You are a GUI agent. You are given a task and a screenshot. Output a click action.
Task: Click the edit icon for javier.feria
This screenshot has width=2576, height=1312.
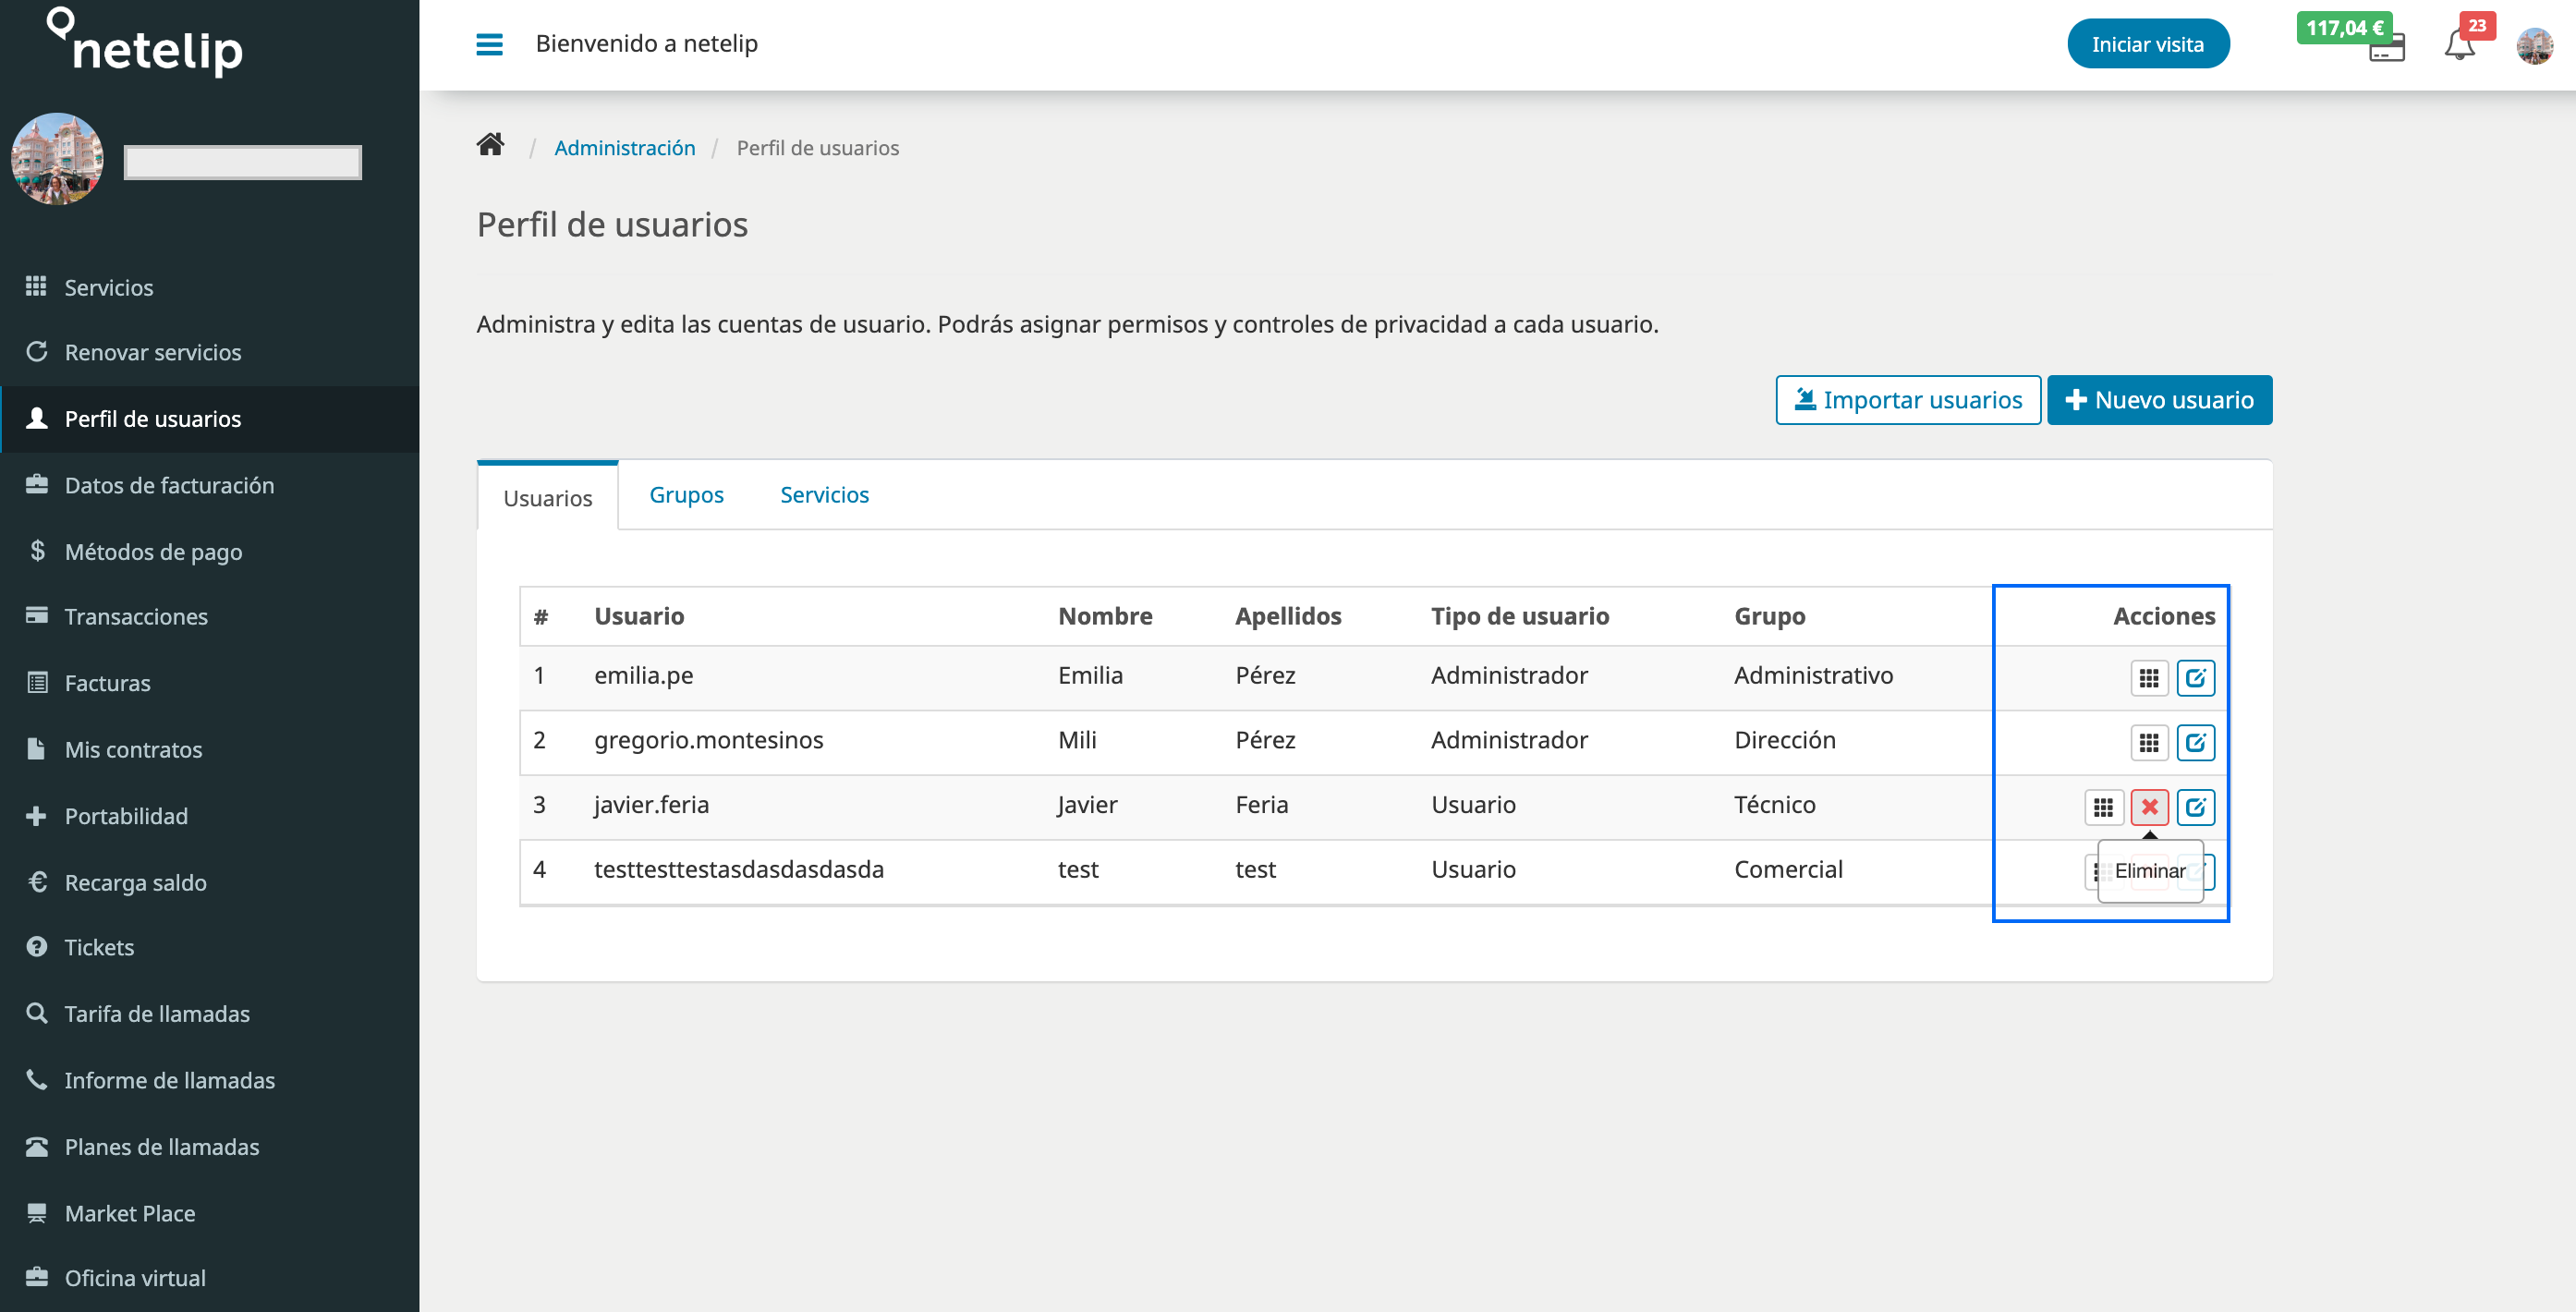(2196, 807)
